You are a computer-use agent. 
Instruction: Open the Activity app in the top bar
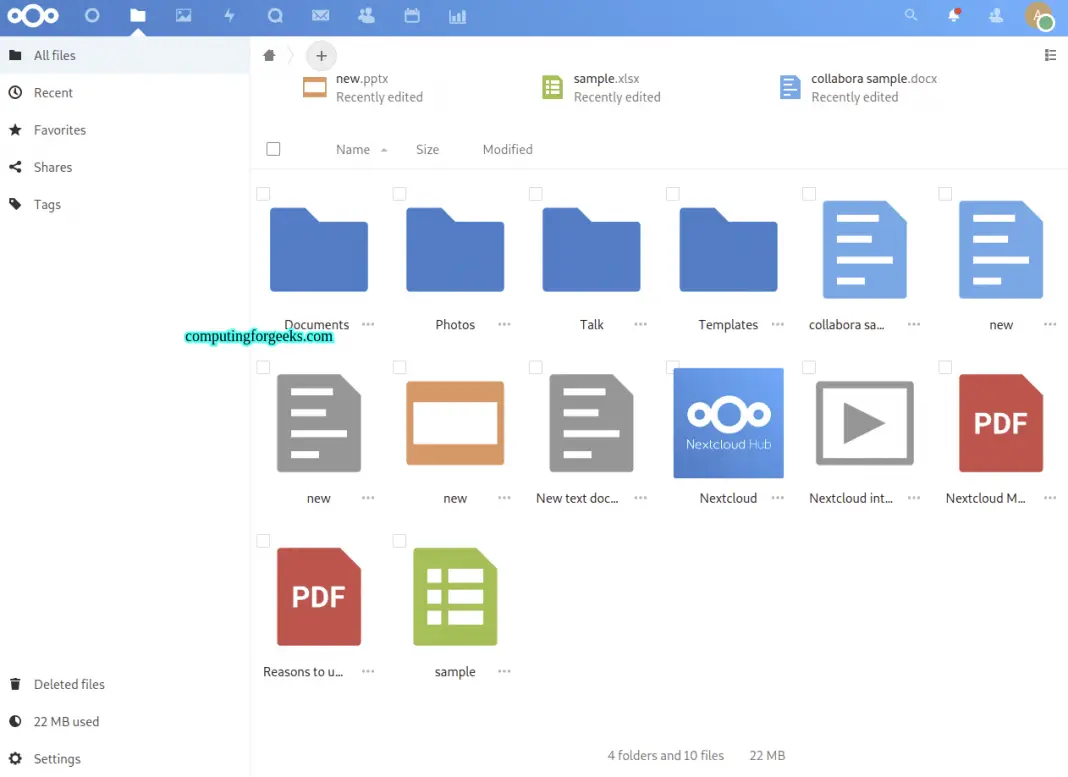229,16
